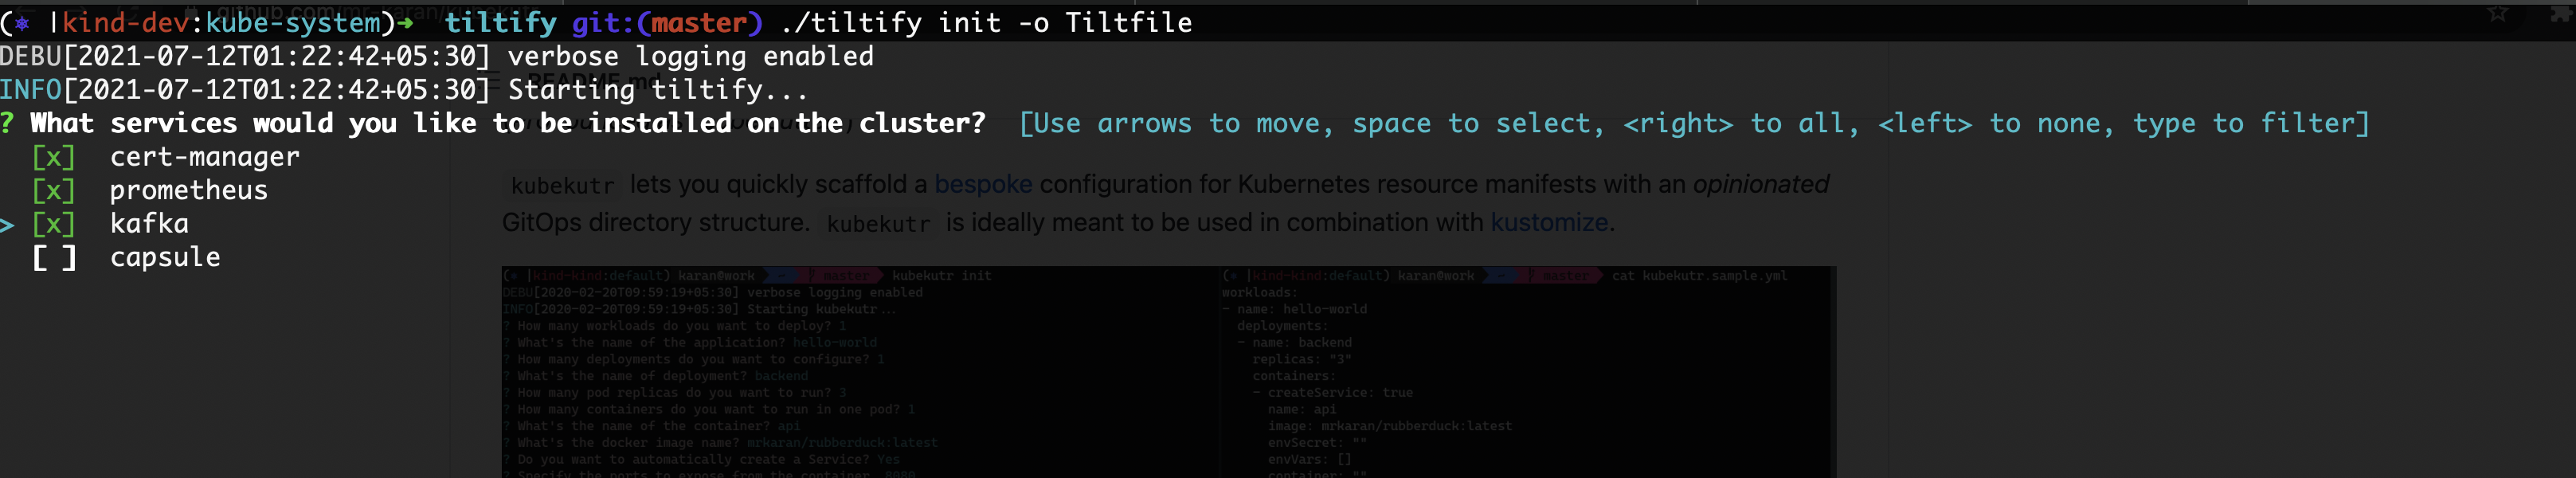Click the 'kind-dev' context name in prompt
2576x478 pixels.
(125, 22)
